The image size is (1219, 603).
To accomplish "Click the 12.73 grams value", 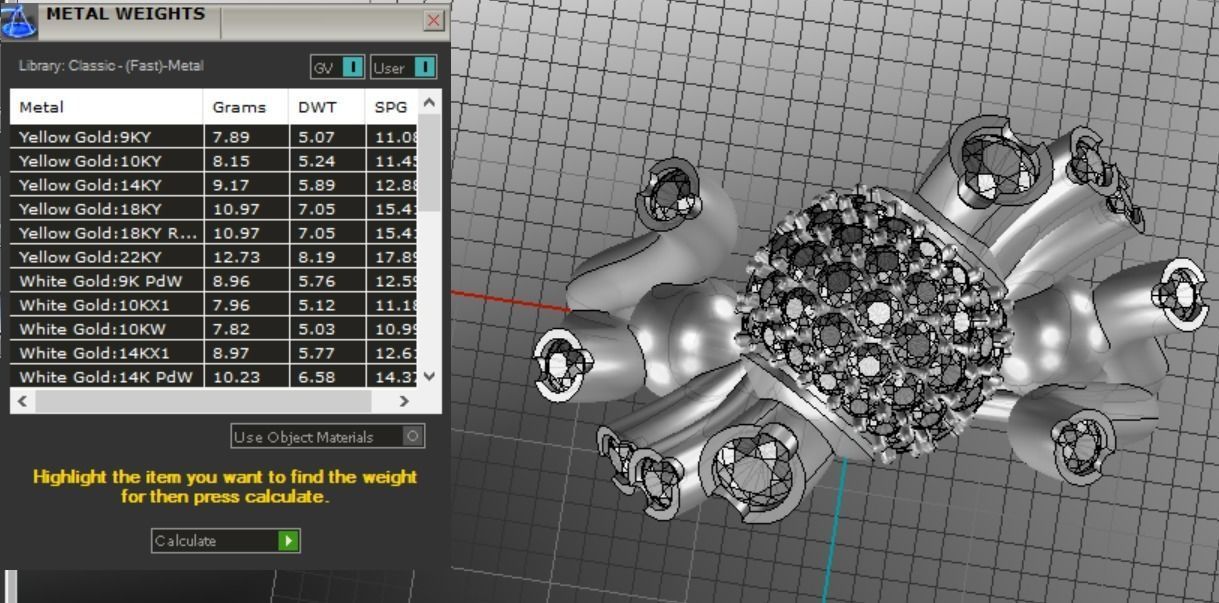I will [235, 257].
